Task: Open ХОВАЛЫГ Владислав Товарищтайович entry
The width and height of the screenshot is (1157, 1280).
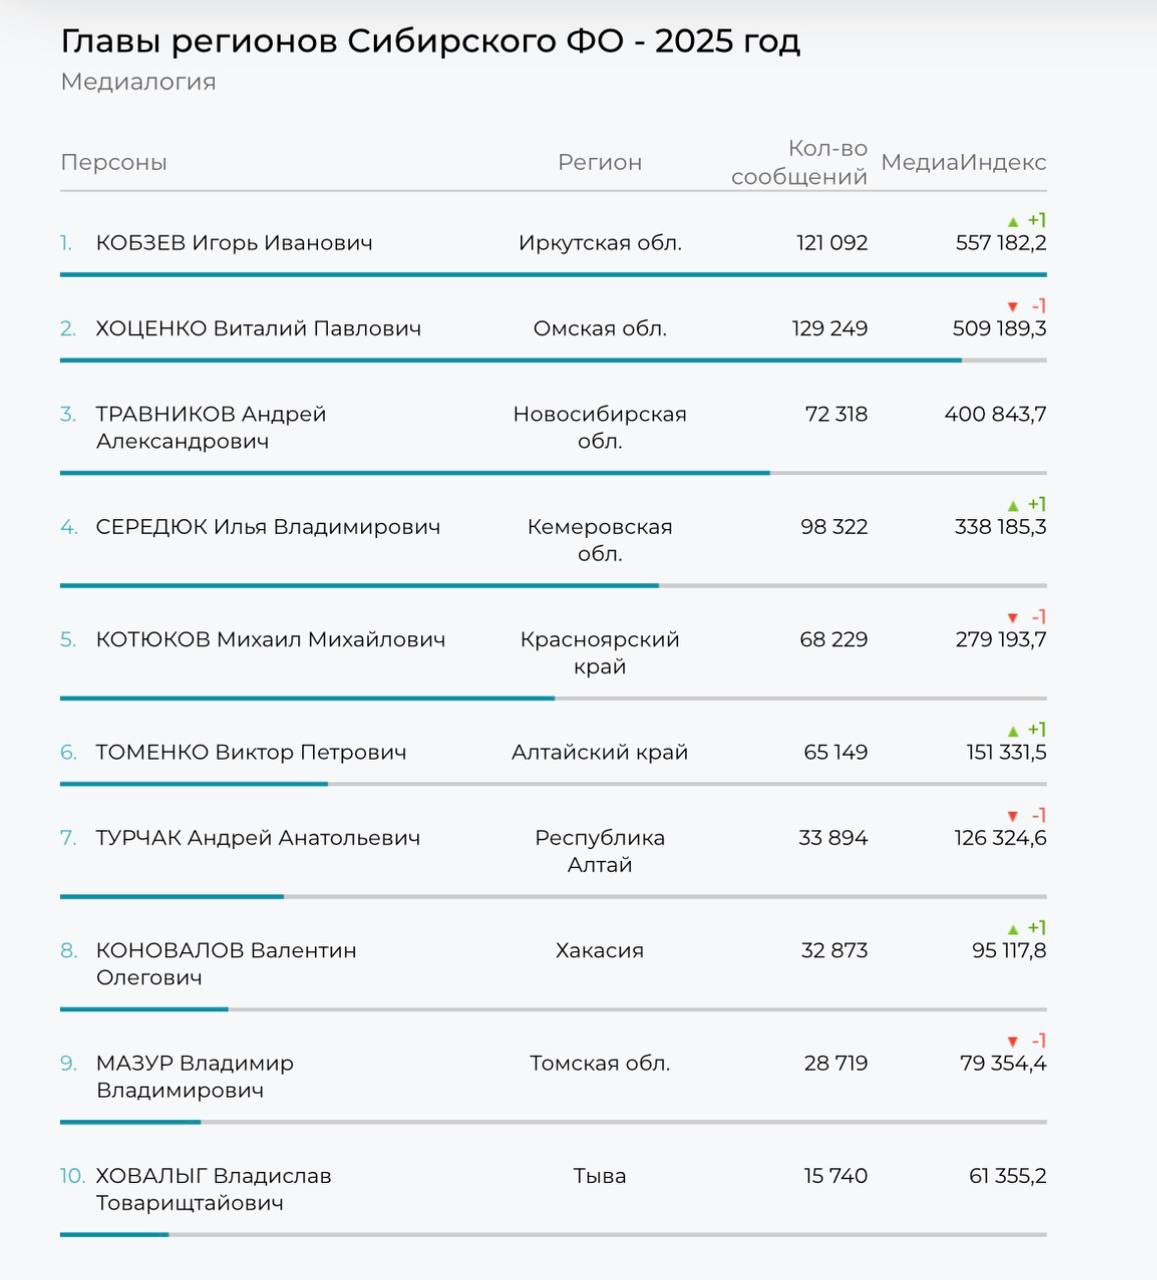Action: [213, 1189]
